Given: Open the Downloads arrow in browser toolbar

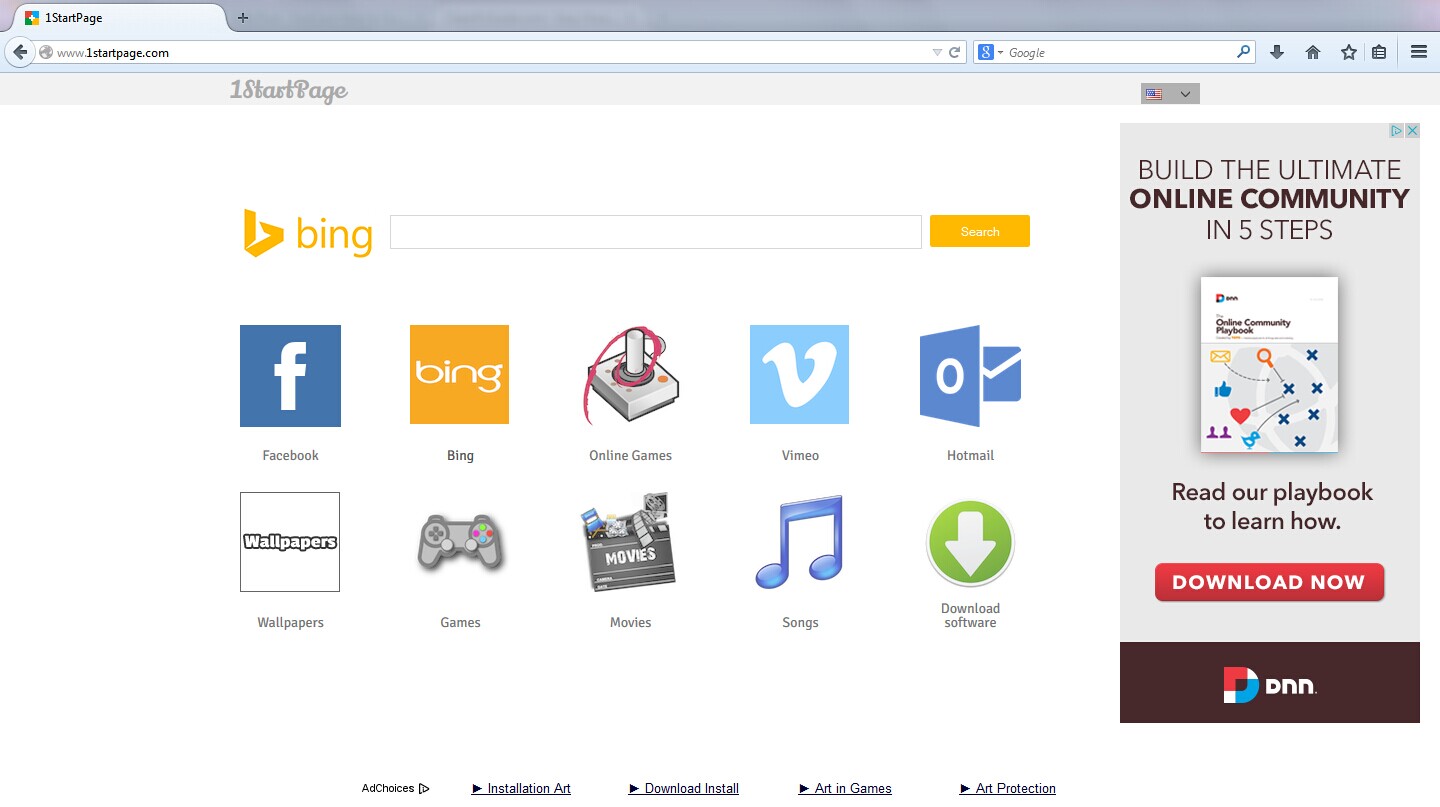Looking at the screenshot, I should [x=1276, y=52].
